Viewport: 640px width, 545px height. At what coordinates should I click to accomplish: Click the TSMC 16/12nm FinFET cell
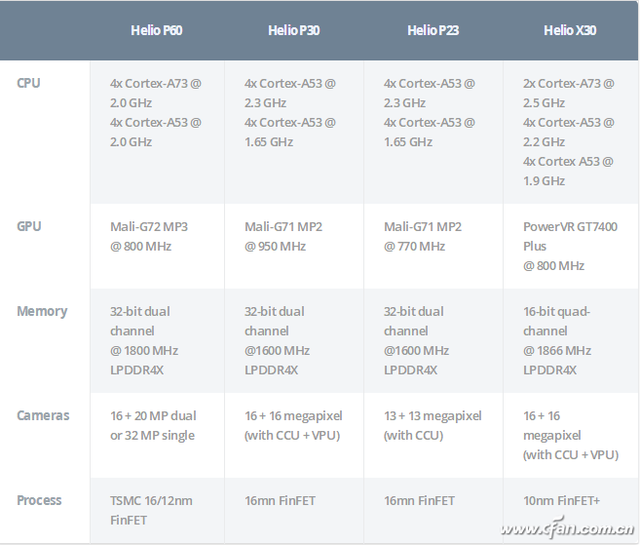[157, 510]
